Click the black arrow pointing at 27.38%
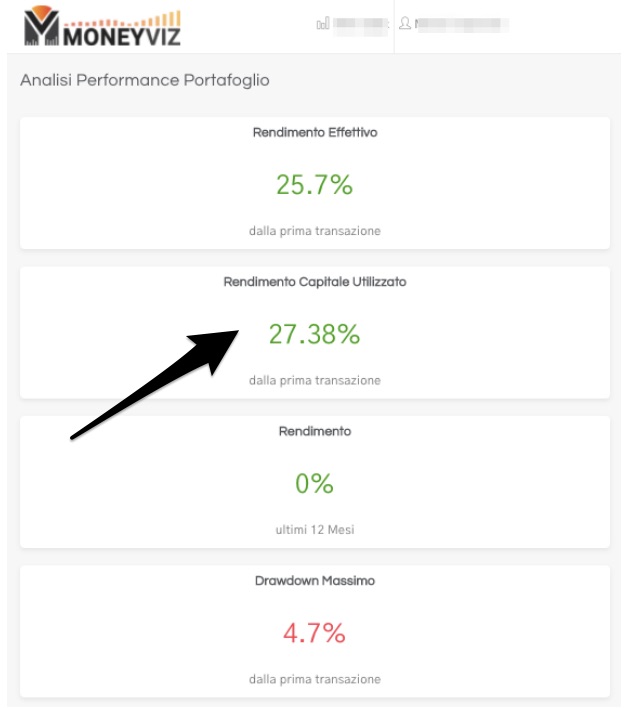The image size is (628, 708). [x=154, y=385]
